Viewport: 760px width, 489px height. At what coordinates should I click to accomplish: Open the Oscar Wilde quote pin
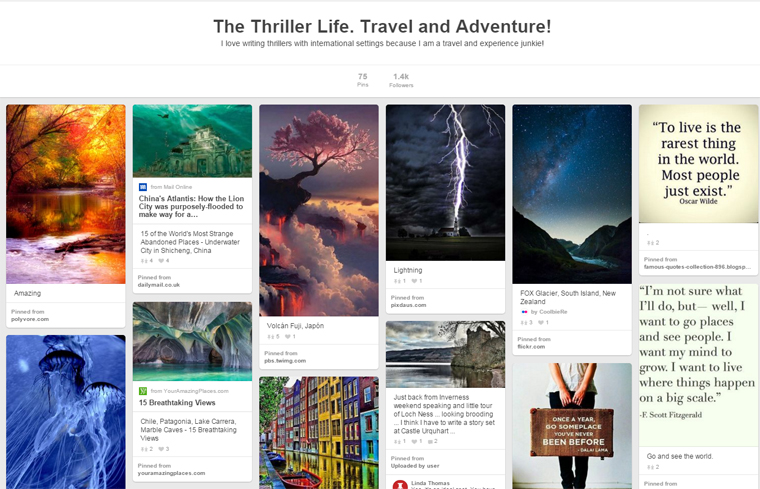point(698,164)
